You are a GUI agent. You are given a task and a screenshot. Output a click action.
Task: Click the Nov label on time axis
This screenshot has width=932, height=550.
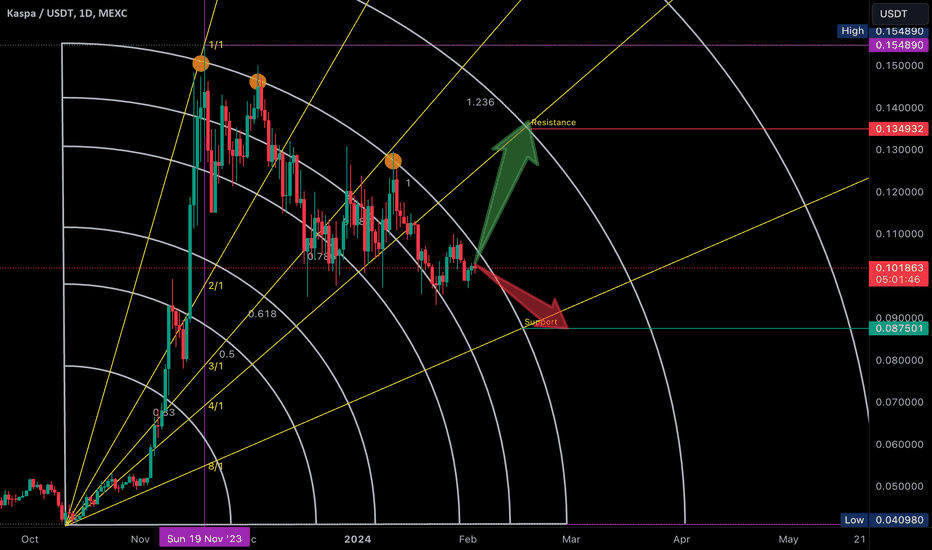tap(140, 539)
